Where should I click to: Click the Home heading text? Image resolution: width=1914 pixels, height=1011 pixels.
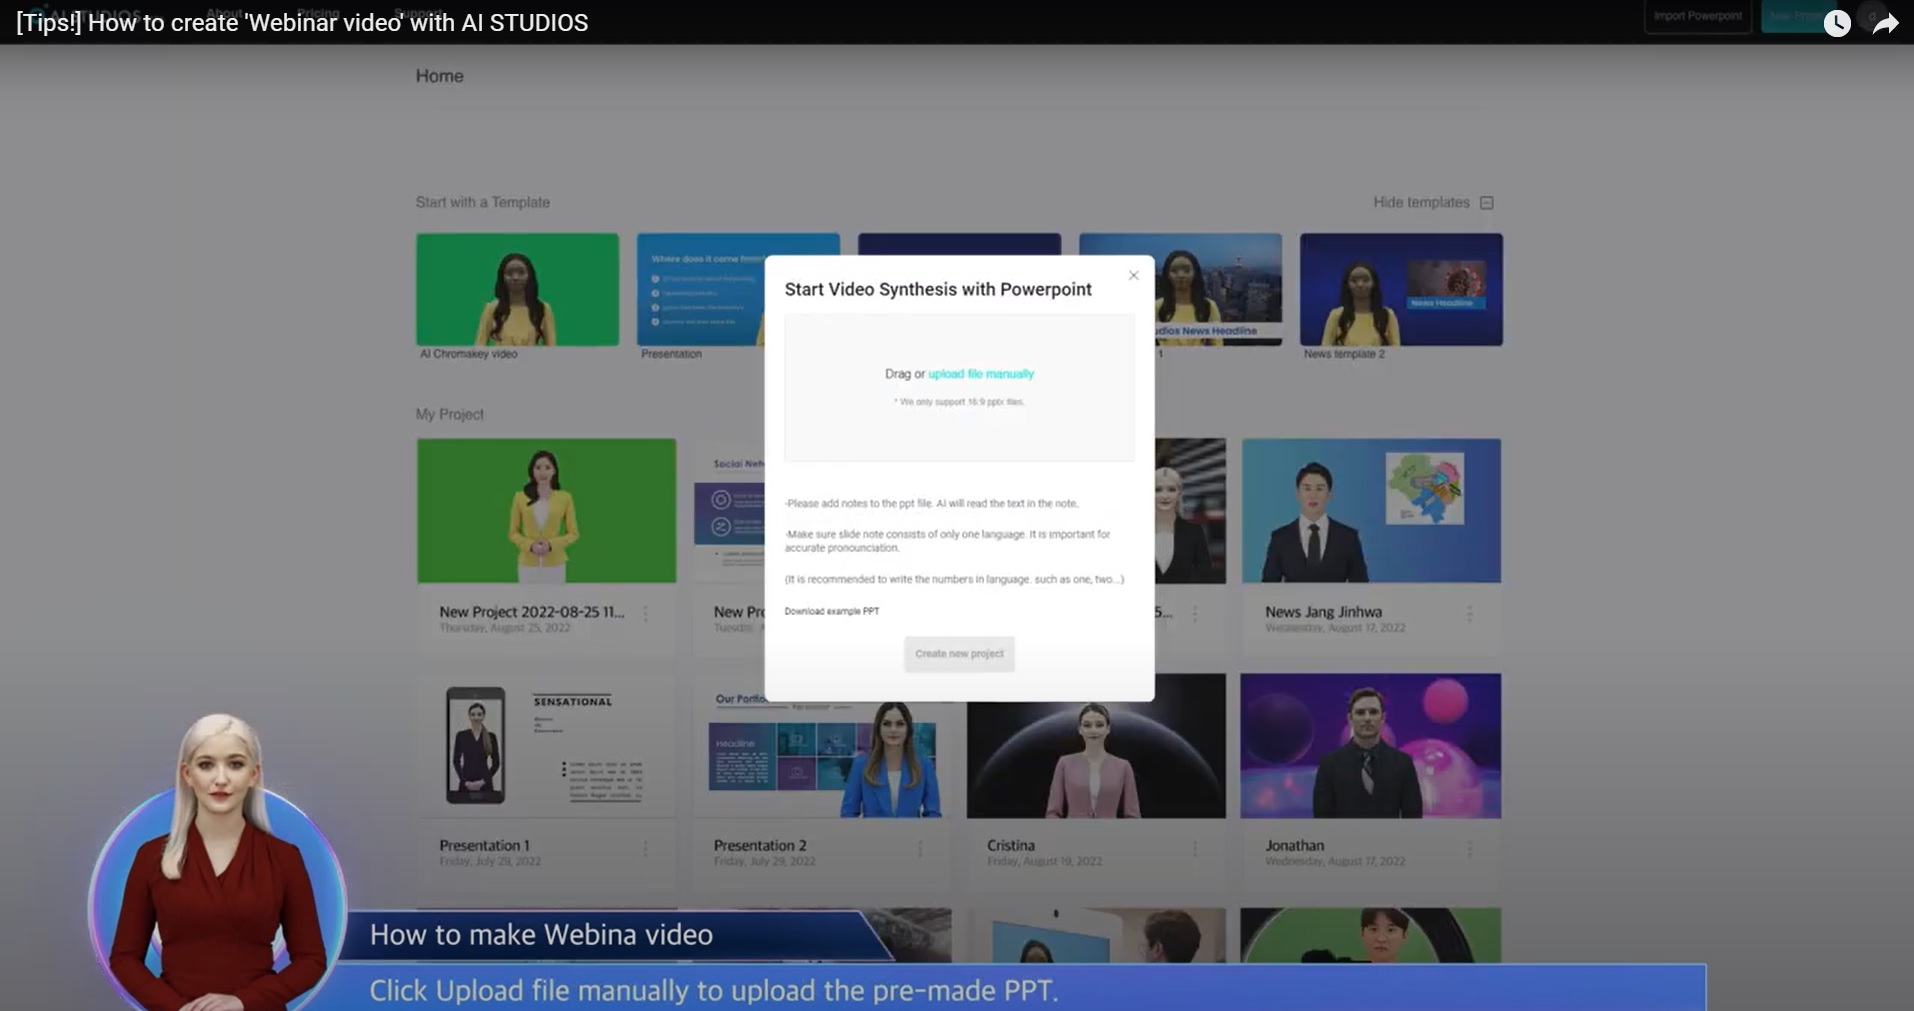click(440, 76)
